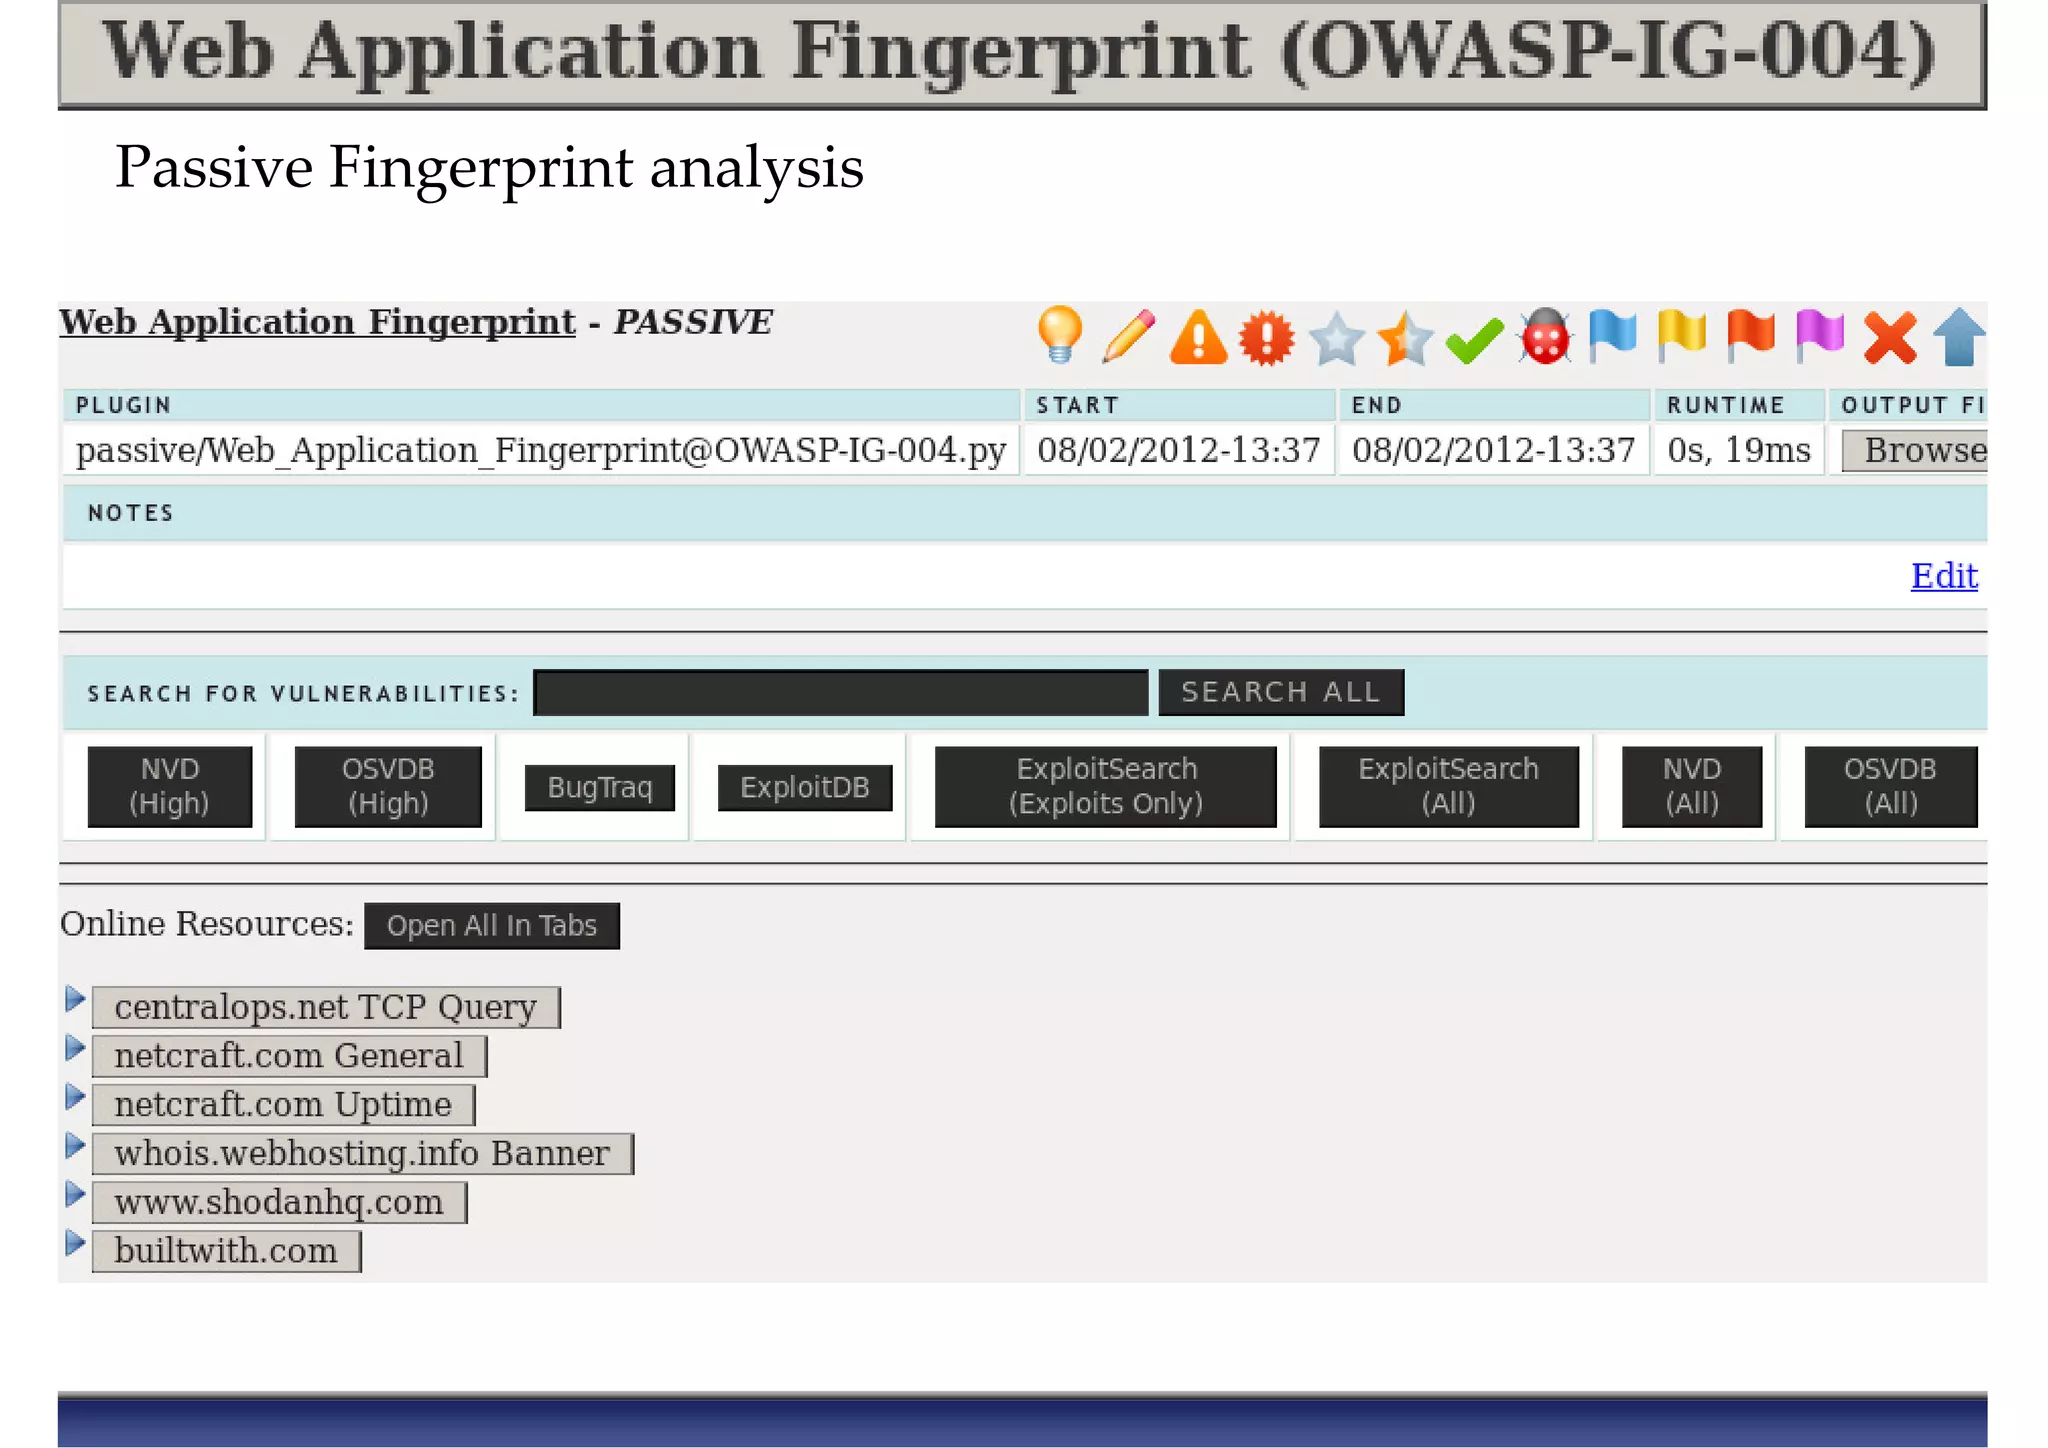Click the OSVDB (All) button
Image resolution: width=2048 pixels, height=1448 pixels.
pyautogui.click(x=1891, y=787)
